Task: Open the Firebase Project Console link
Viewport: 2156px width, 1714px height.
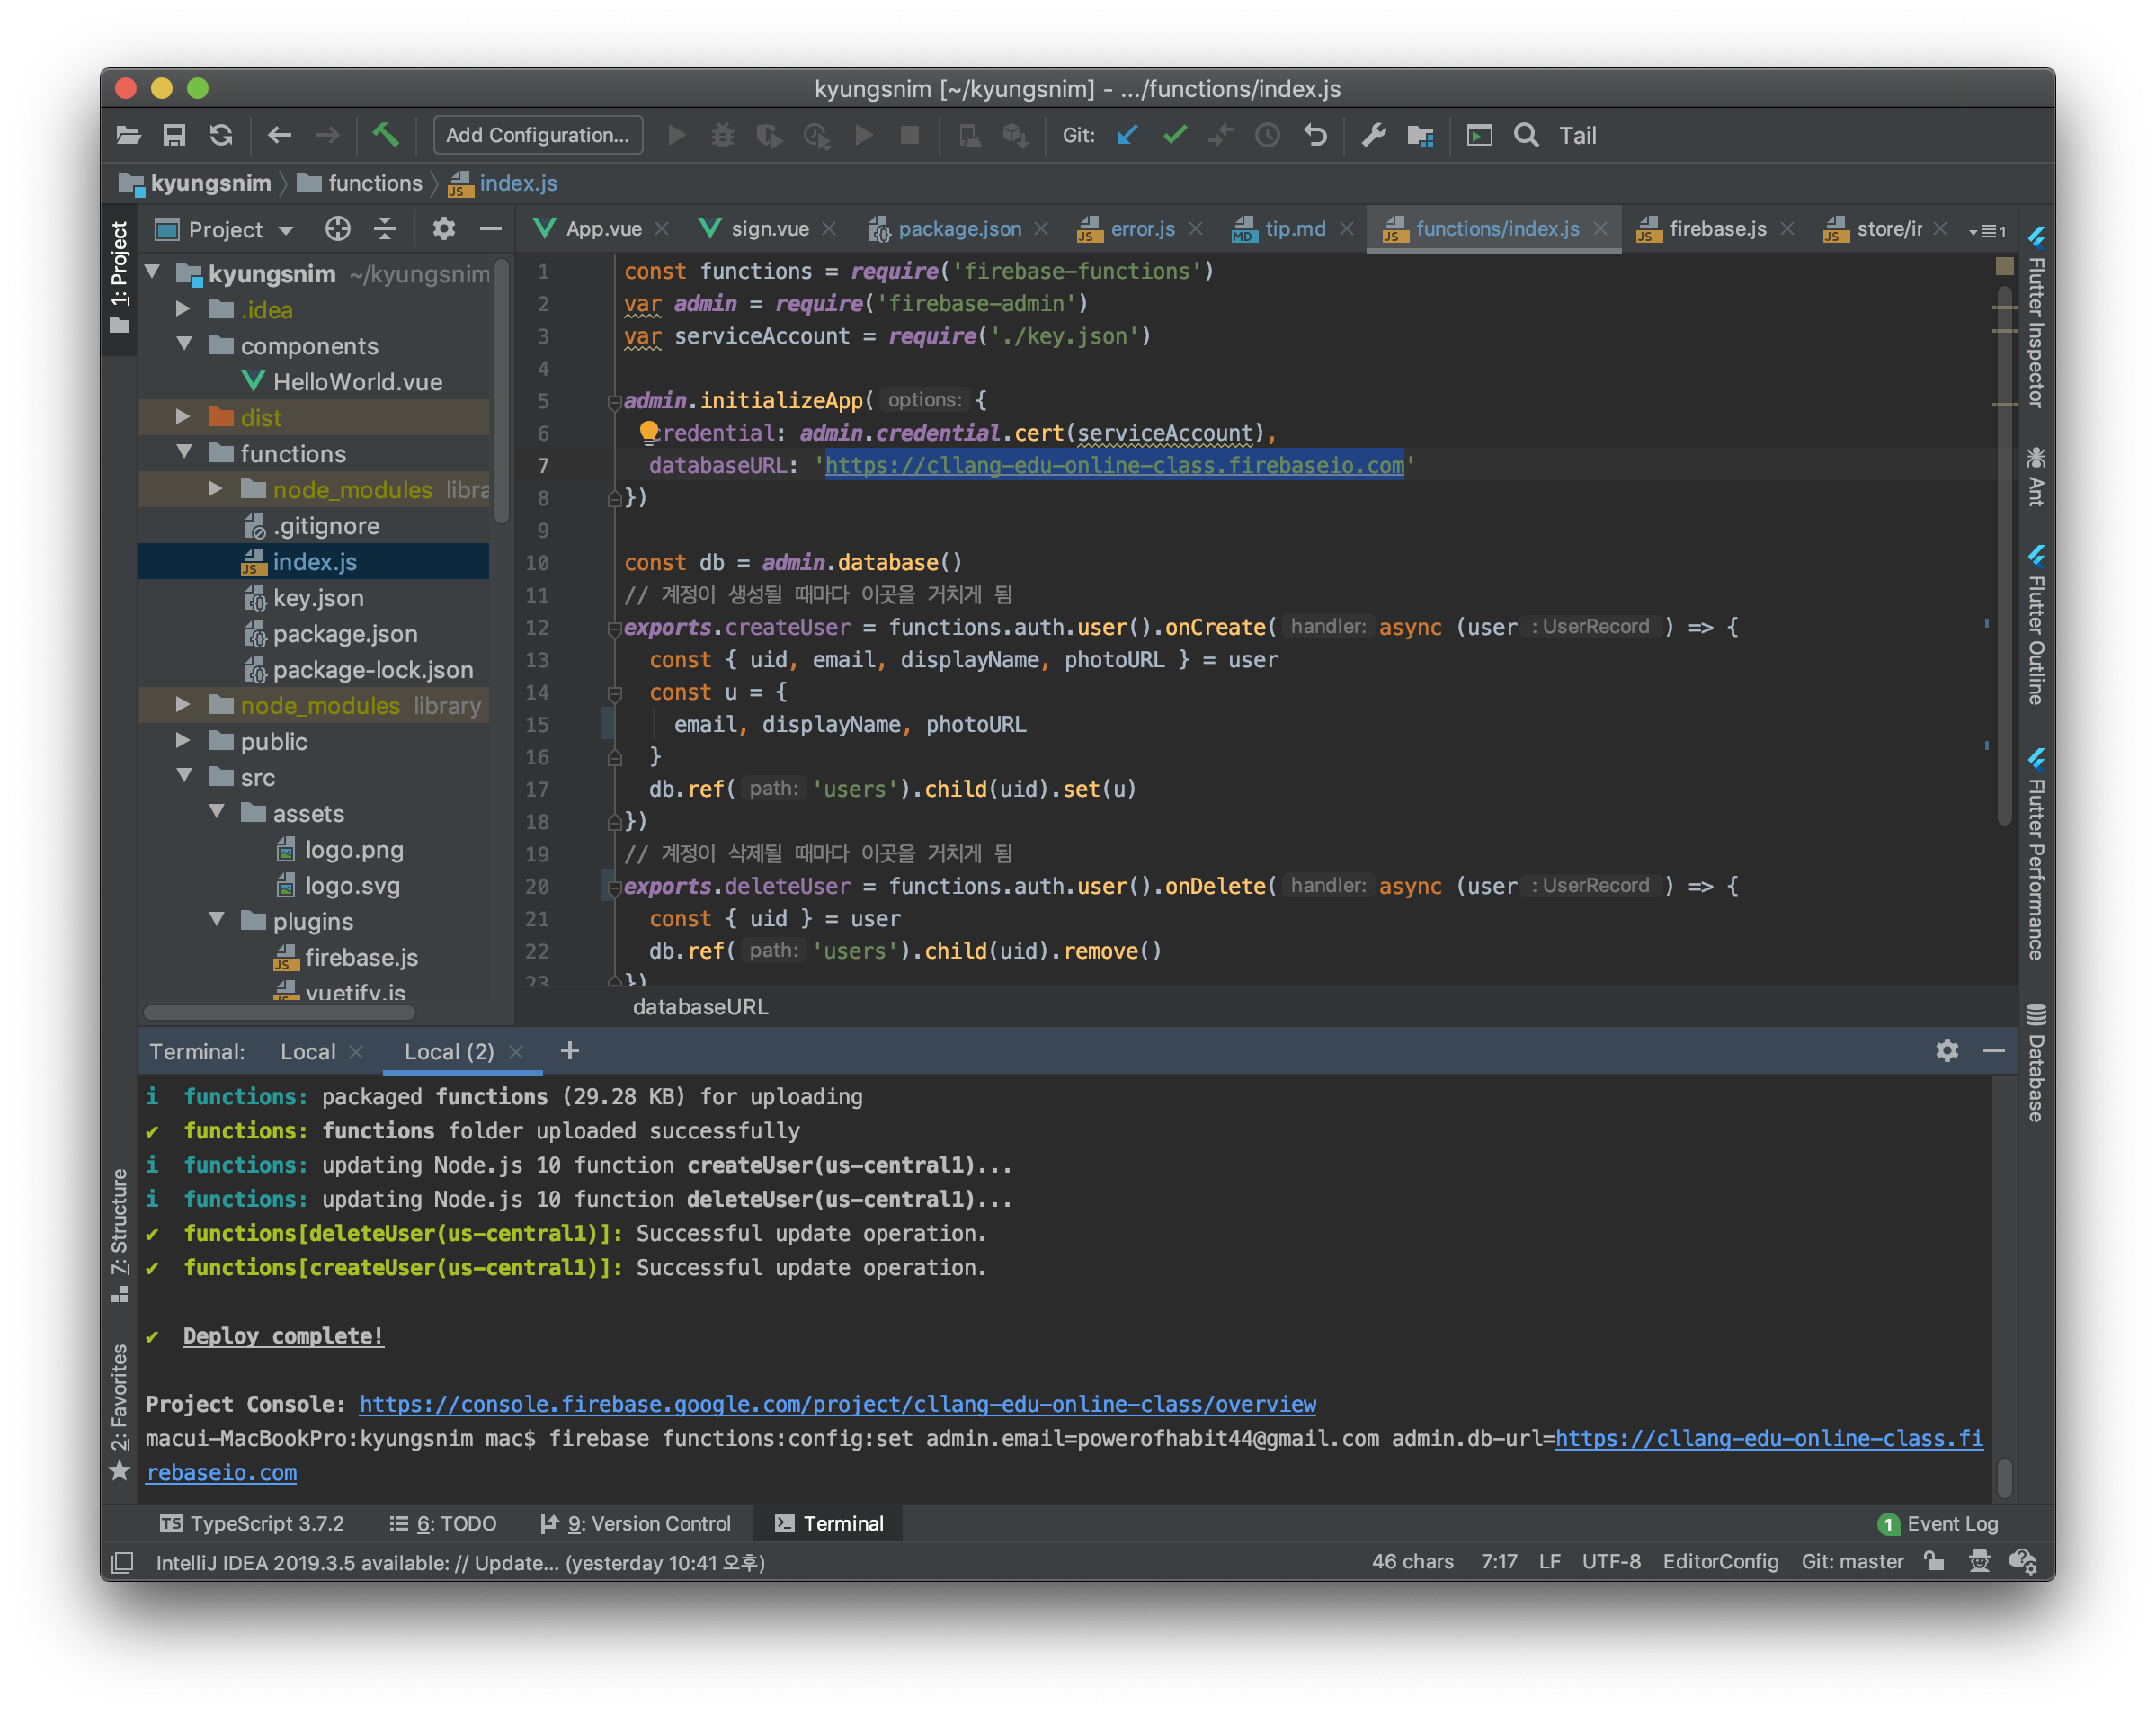Action: point(837,1403)
